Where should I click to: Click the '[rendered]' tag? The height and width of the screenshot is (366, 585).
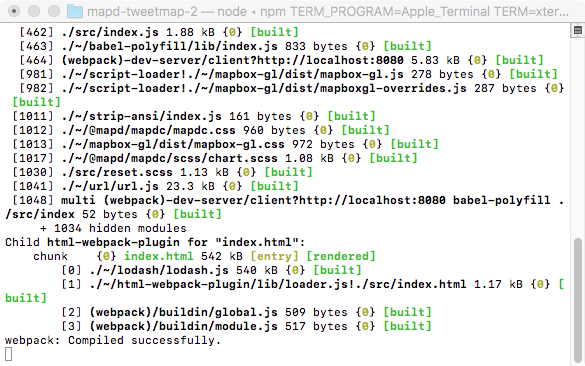pyautogui.click(x=341, y=256)
